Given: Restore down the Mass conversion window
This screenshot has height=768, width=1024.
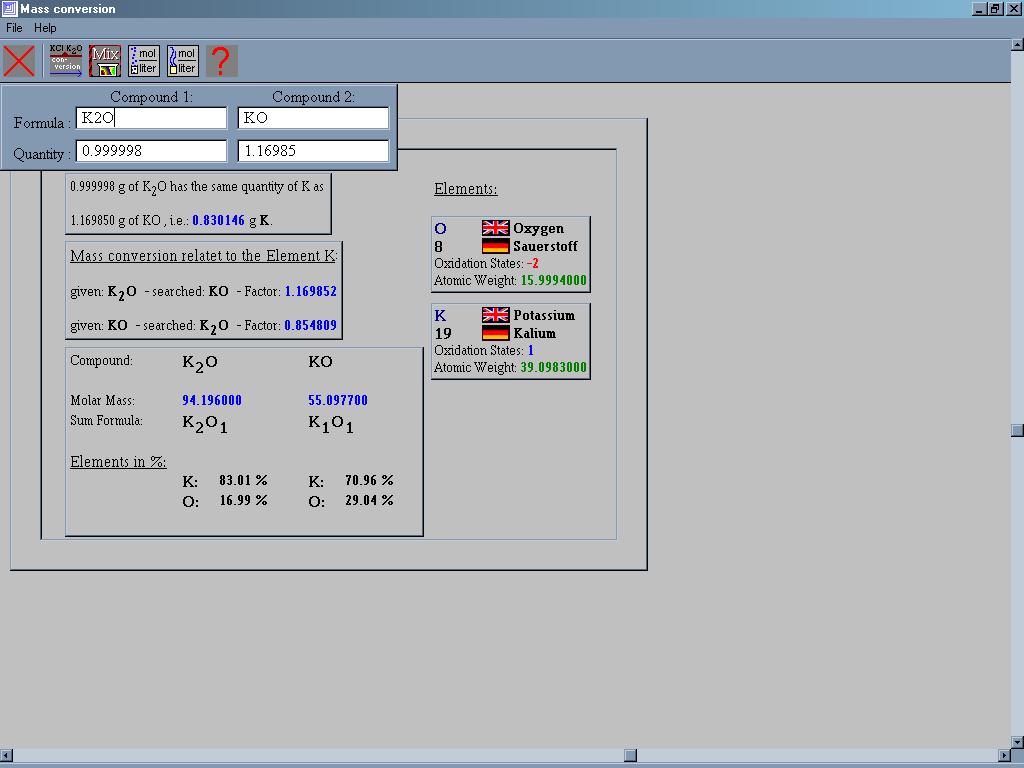Looking at the screenshot, I should pos(995,9).
